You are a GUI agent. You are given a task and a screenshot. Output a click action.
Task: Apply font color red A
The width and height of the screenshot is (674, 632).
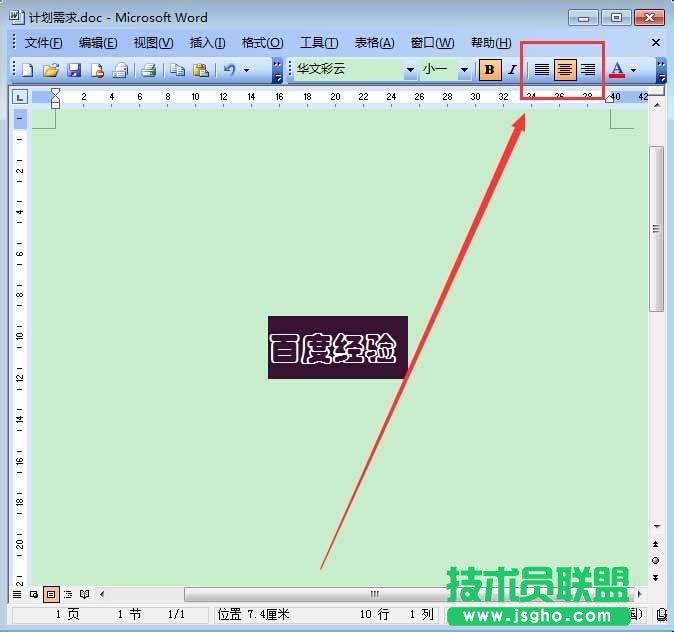pos(617,70)
